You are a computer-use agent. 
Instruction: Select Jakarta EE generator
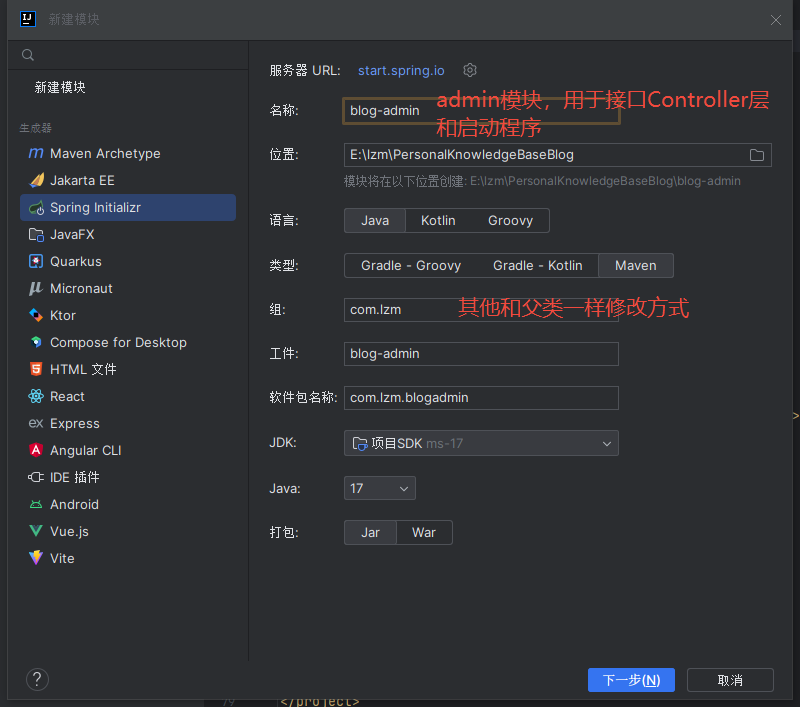128,181
